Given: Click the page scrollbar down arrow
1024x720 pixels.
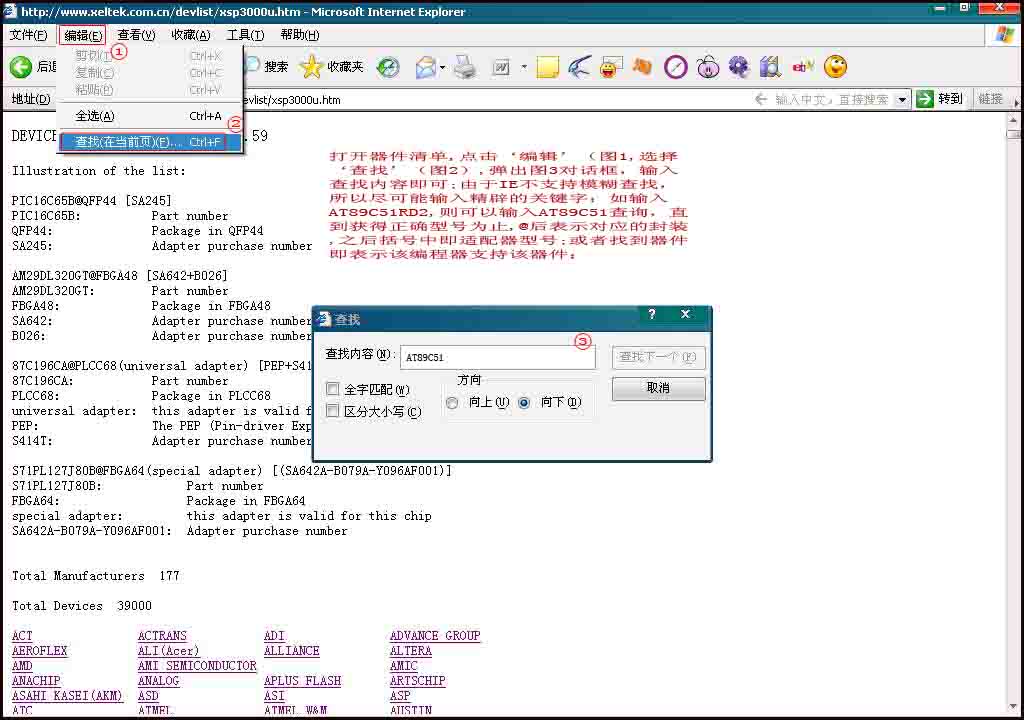Looking at the screenshot, I should 1013,708.
